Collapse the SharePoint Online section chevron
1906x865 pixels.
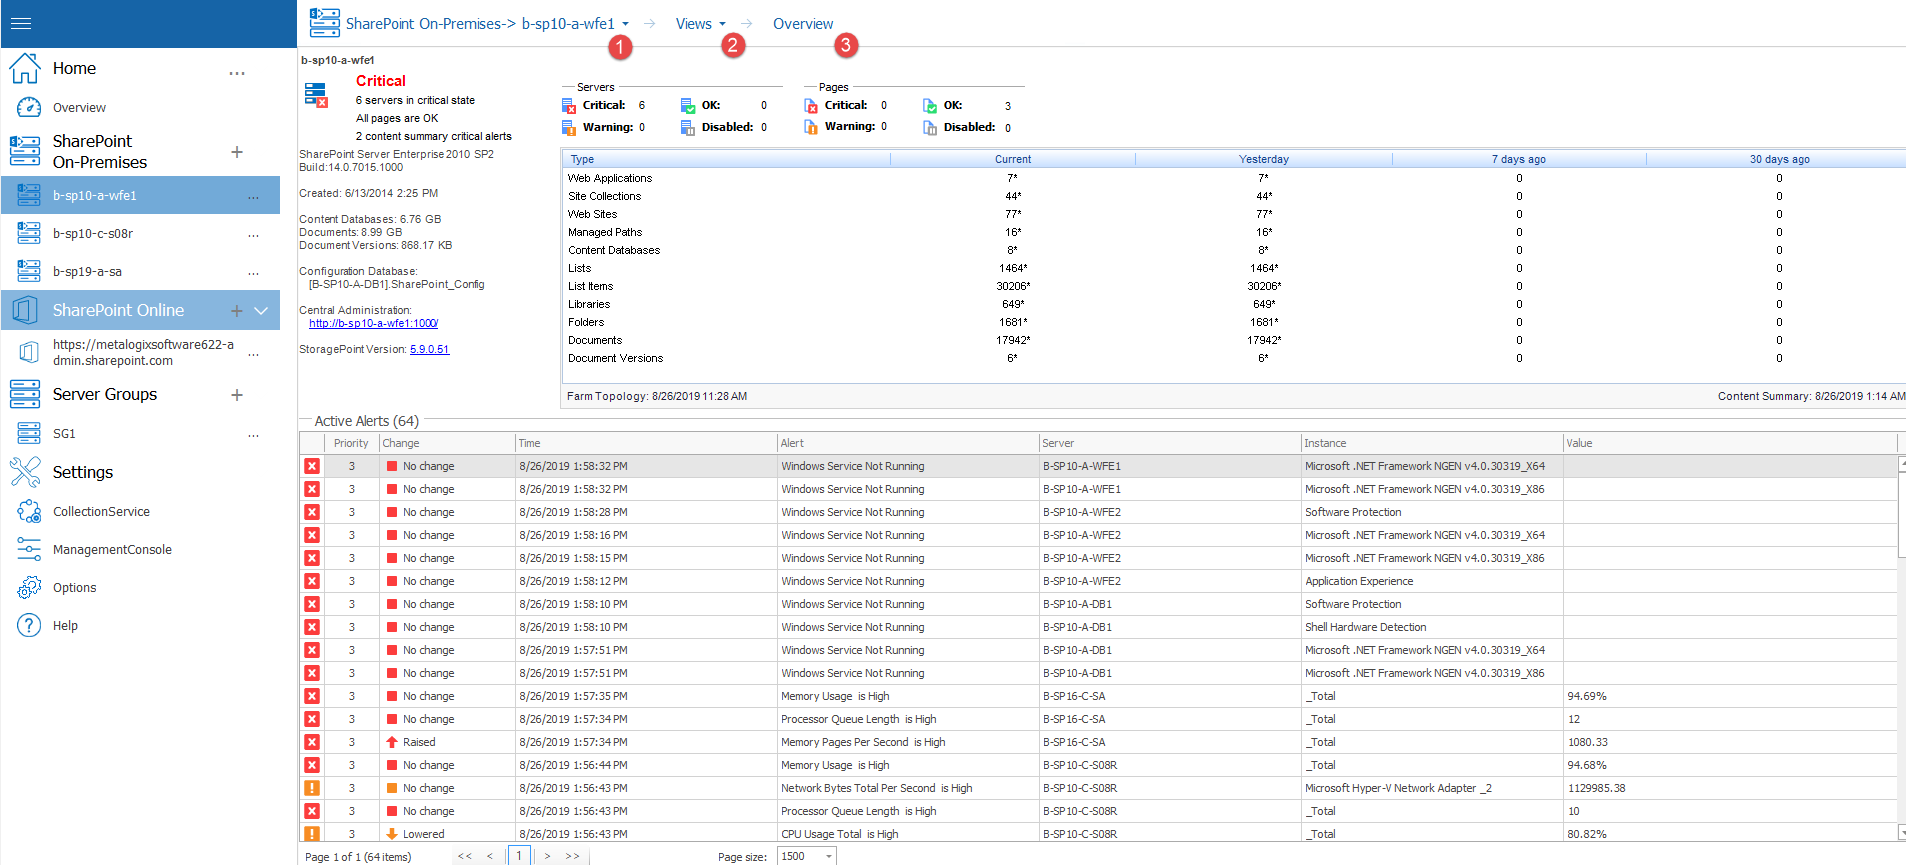(x=261, y=311)
